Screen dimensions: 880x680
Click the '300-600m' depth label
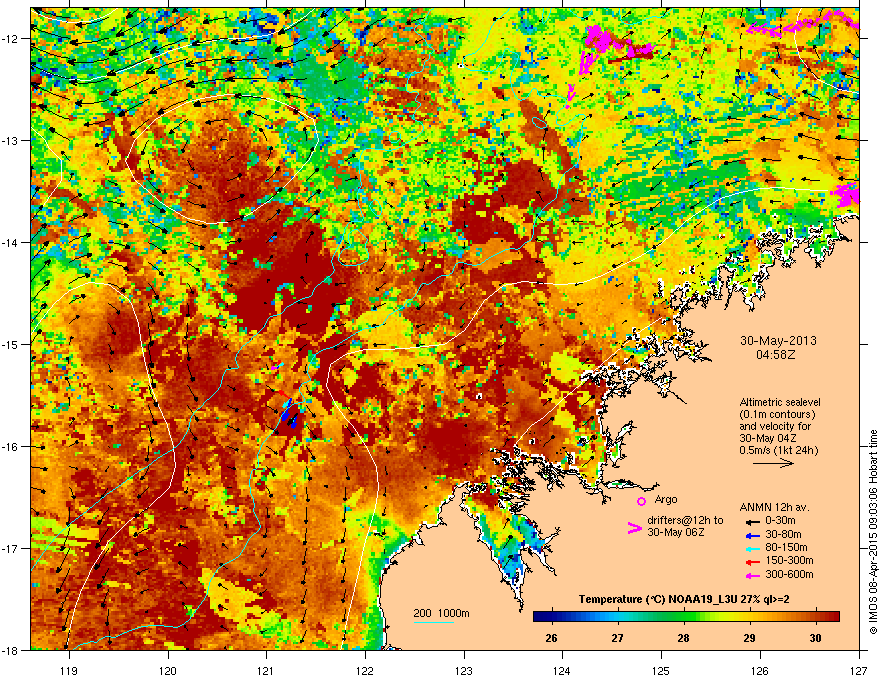click(x=789, y=575)
